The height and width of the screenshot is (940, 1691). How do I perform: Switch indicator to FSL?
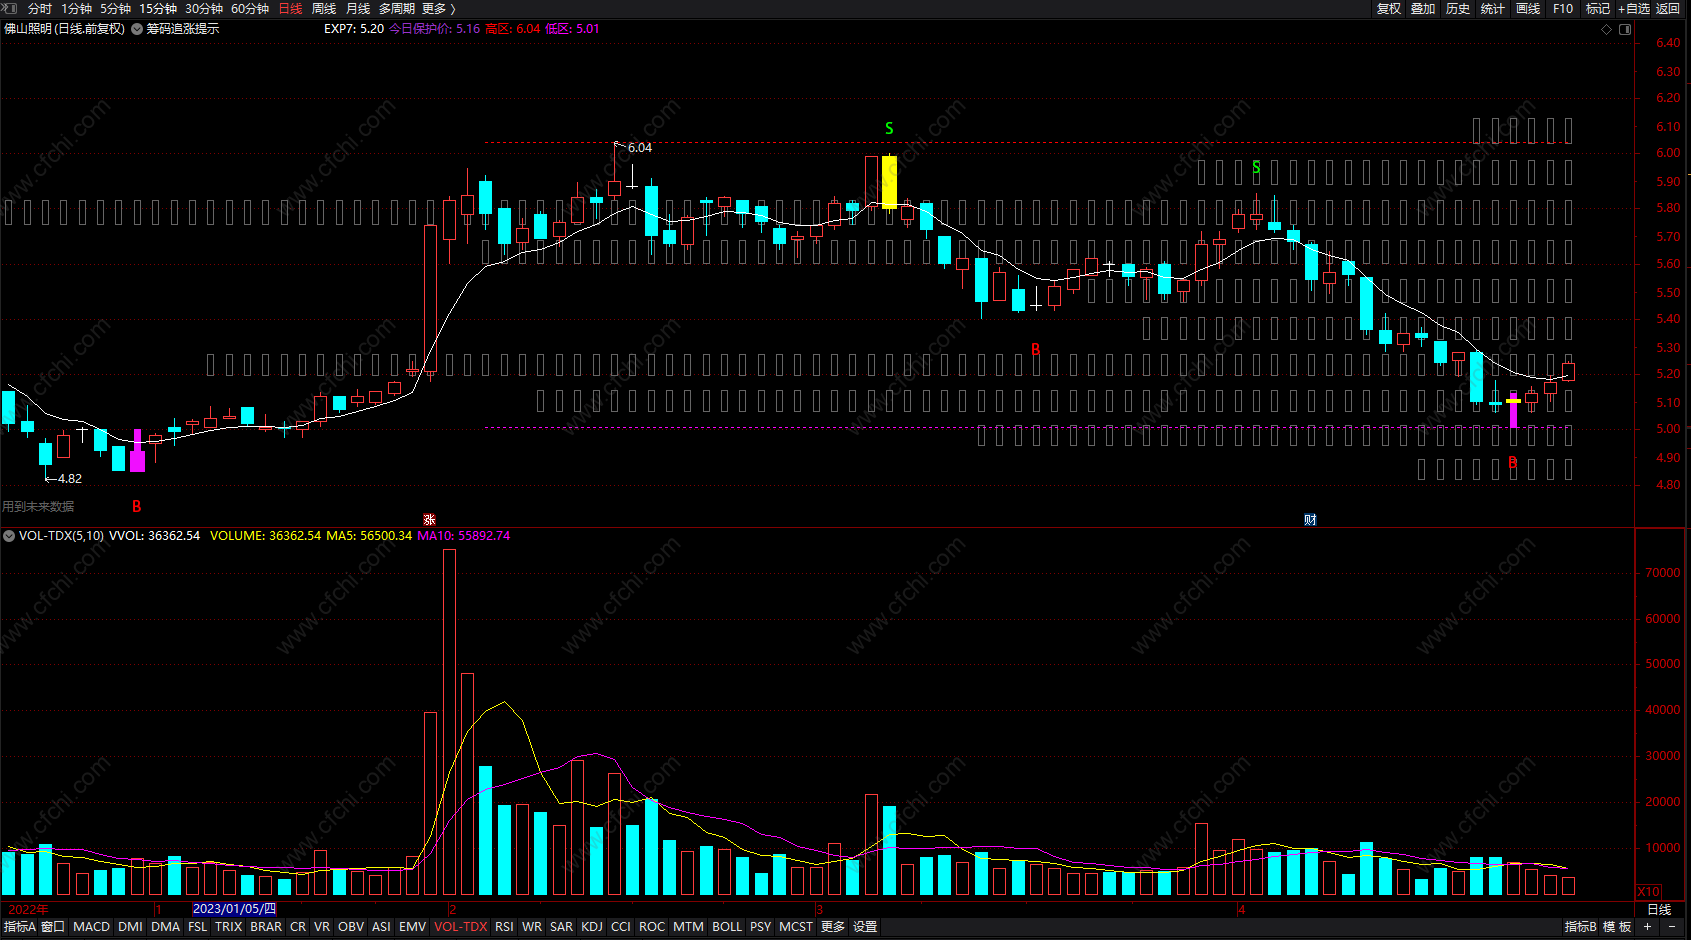coord(197,927)
